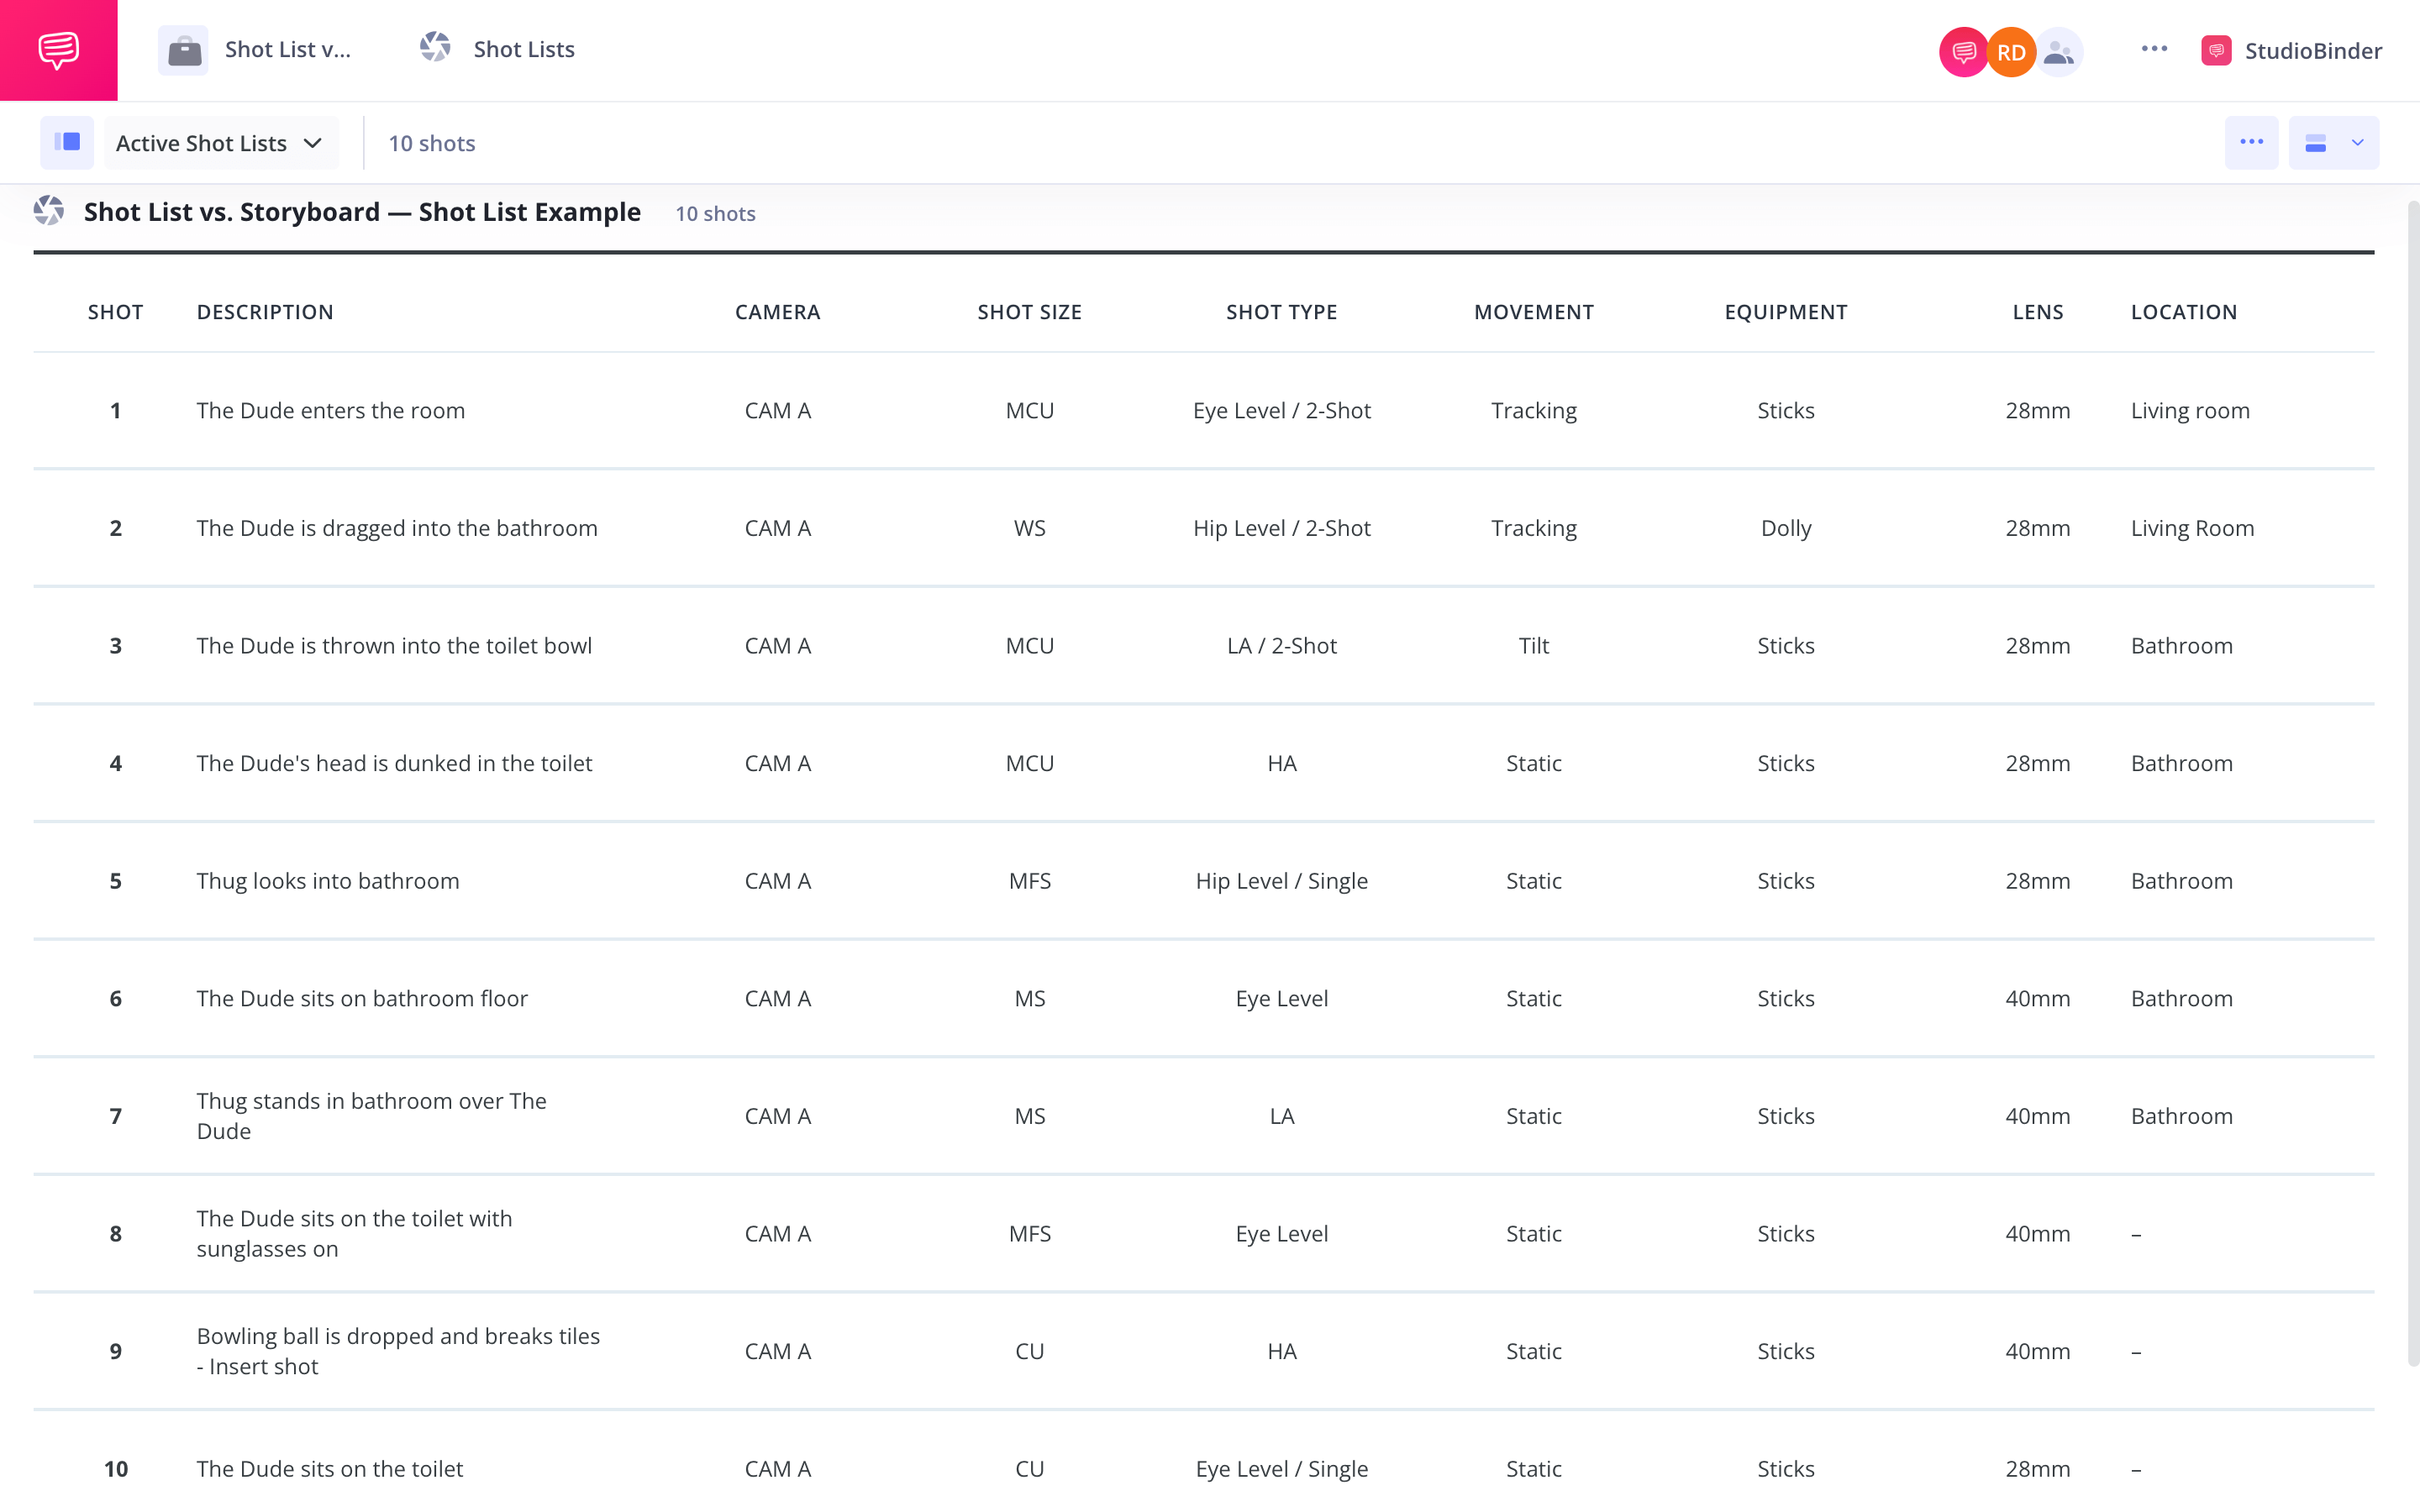Click the description of shot 9, bowling ball insert

(x=398, y=1350)
